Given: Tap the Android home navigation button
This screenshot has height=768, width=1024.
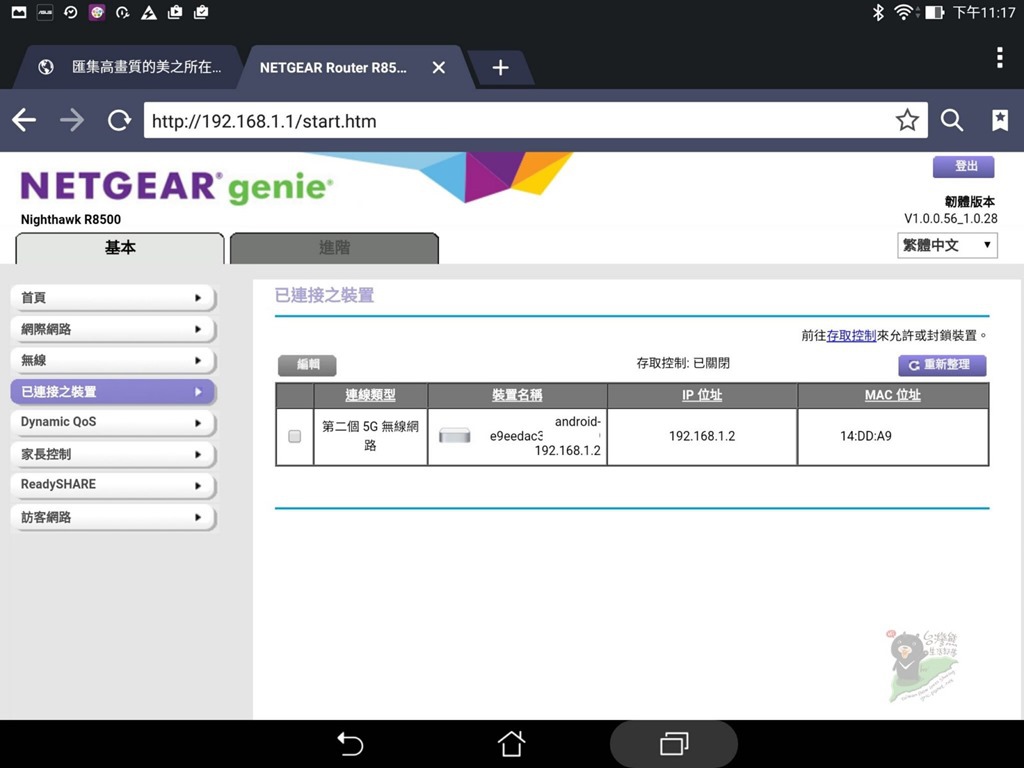Looking at the screenshot, I should tap(511, 743).
